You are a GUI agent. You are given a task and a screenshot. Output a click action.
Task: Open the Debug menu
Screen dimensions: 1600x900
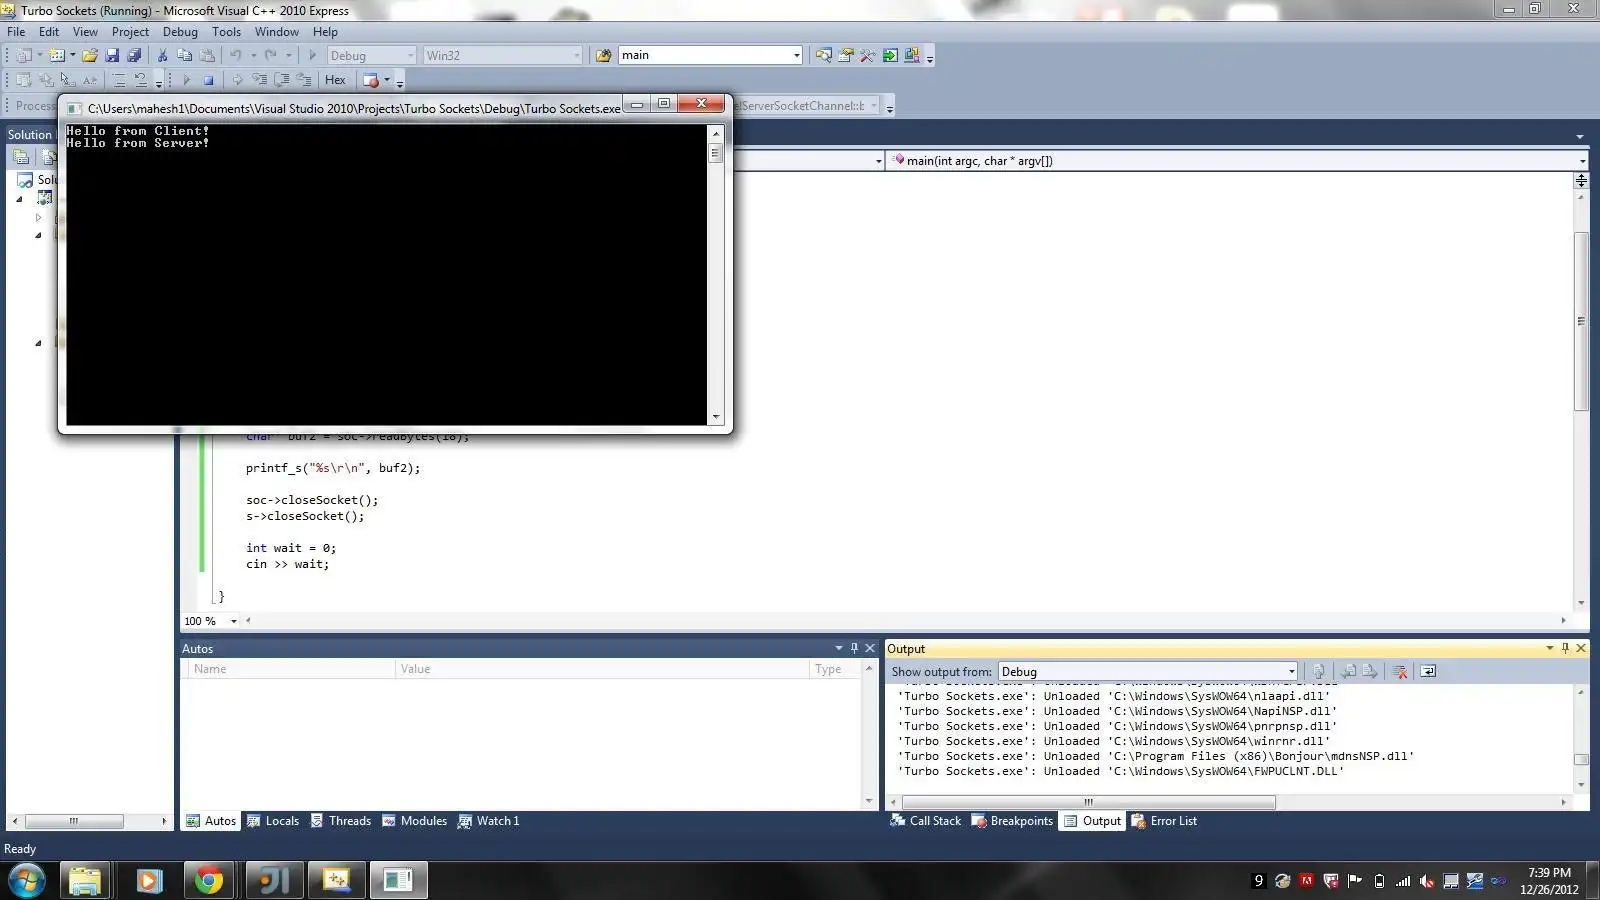(x=180, y=32)
